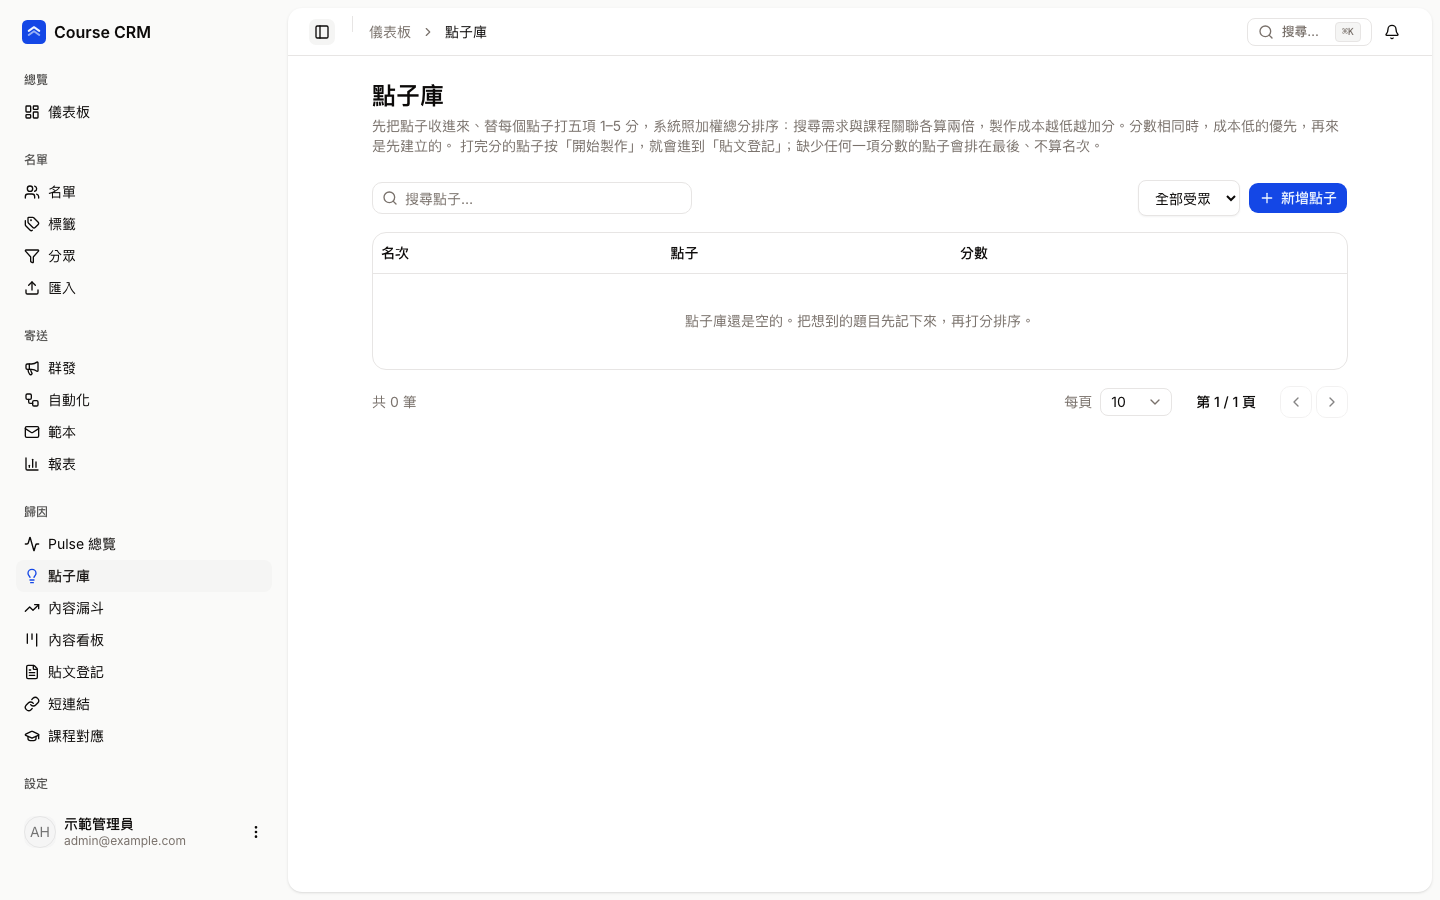
Task: Click the 設定 section label
Action: [36, 784]
